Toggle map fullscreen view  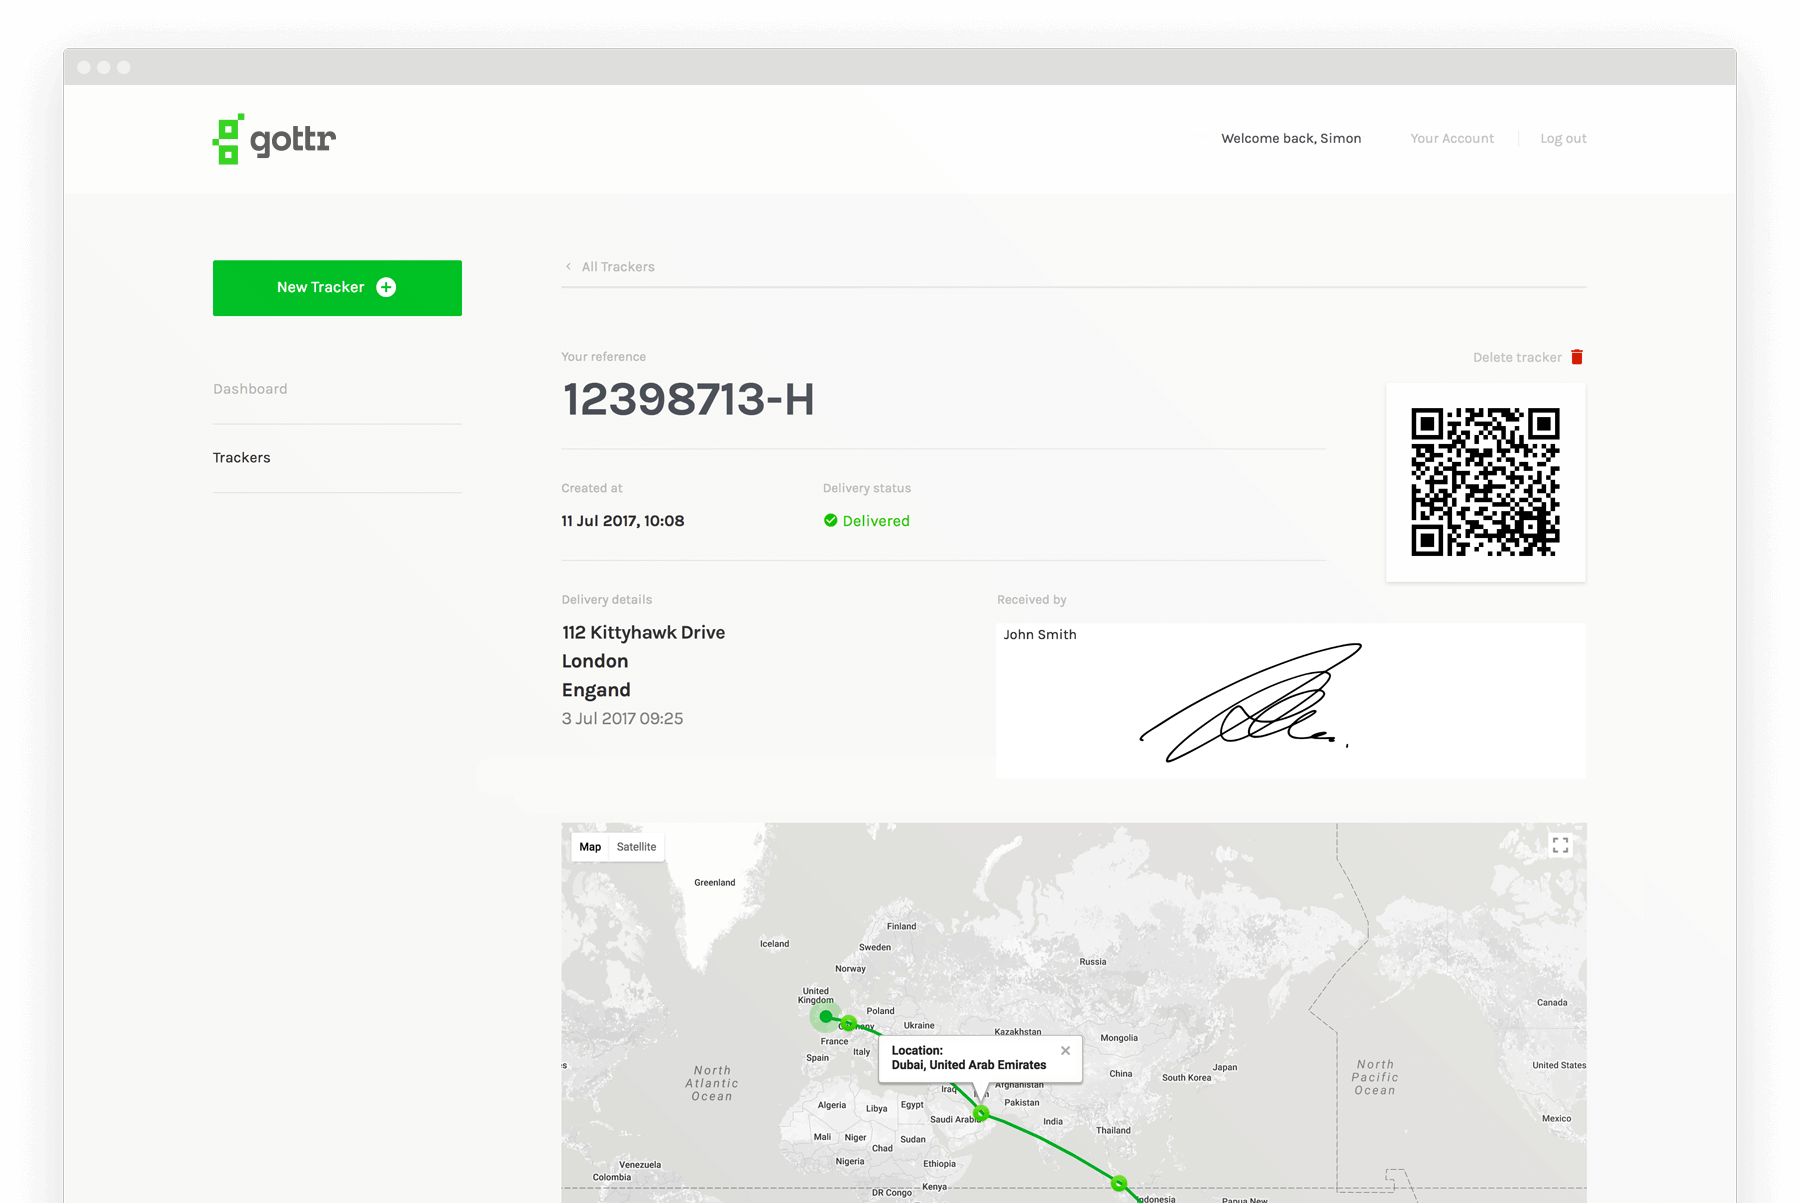click(x=1560, y=846)
